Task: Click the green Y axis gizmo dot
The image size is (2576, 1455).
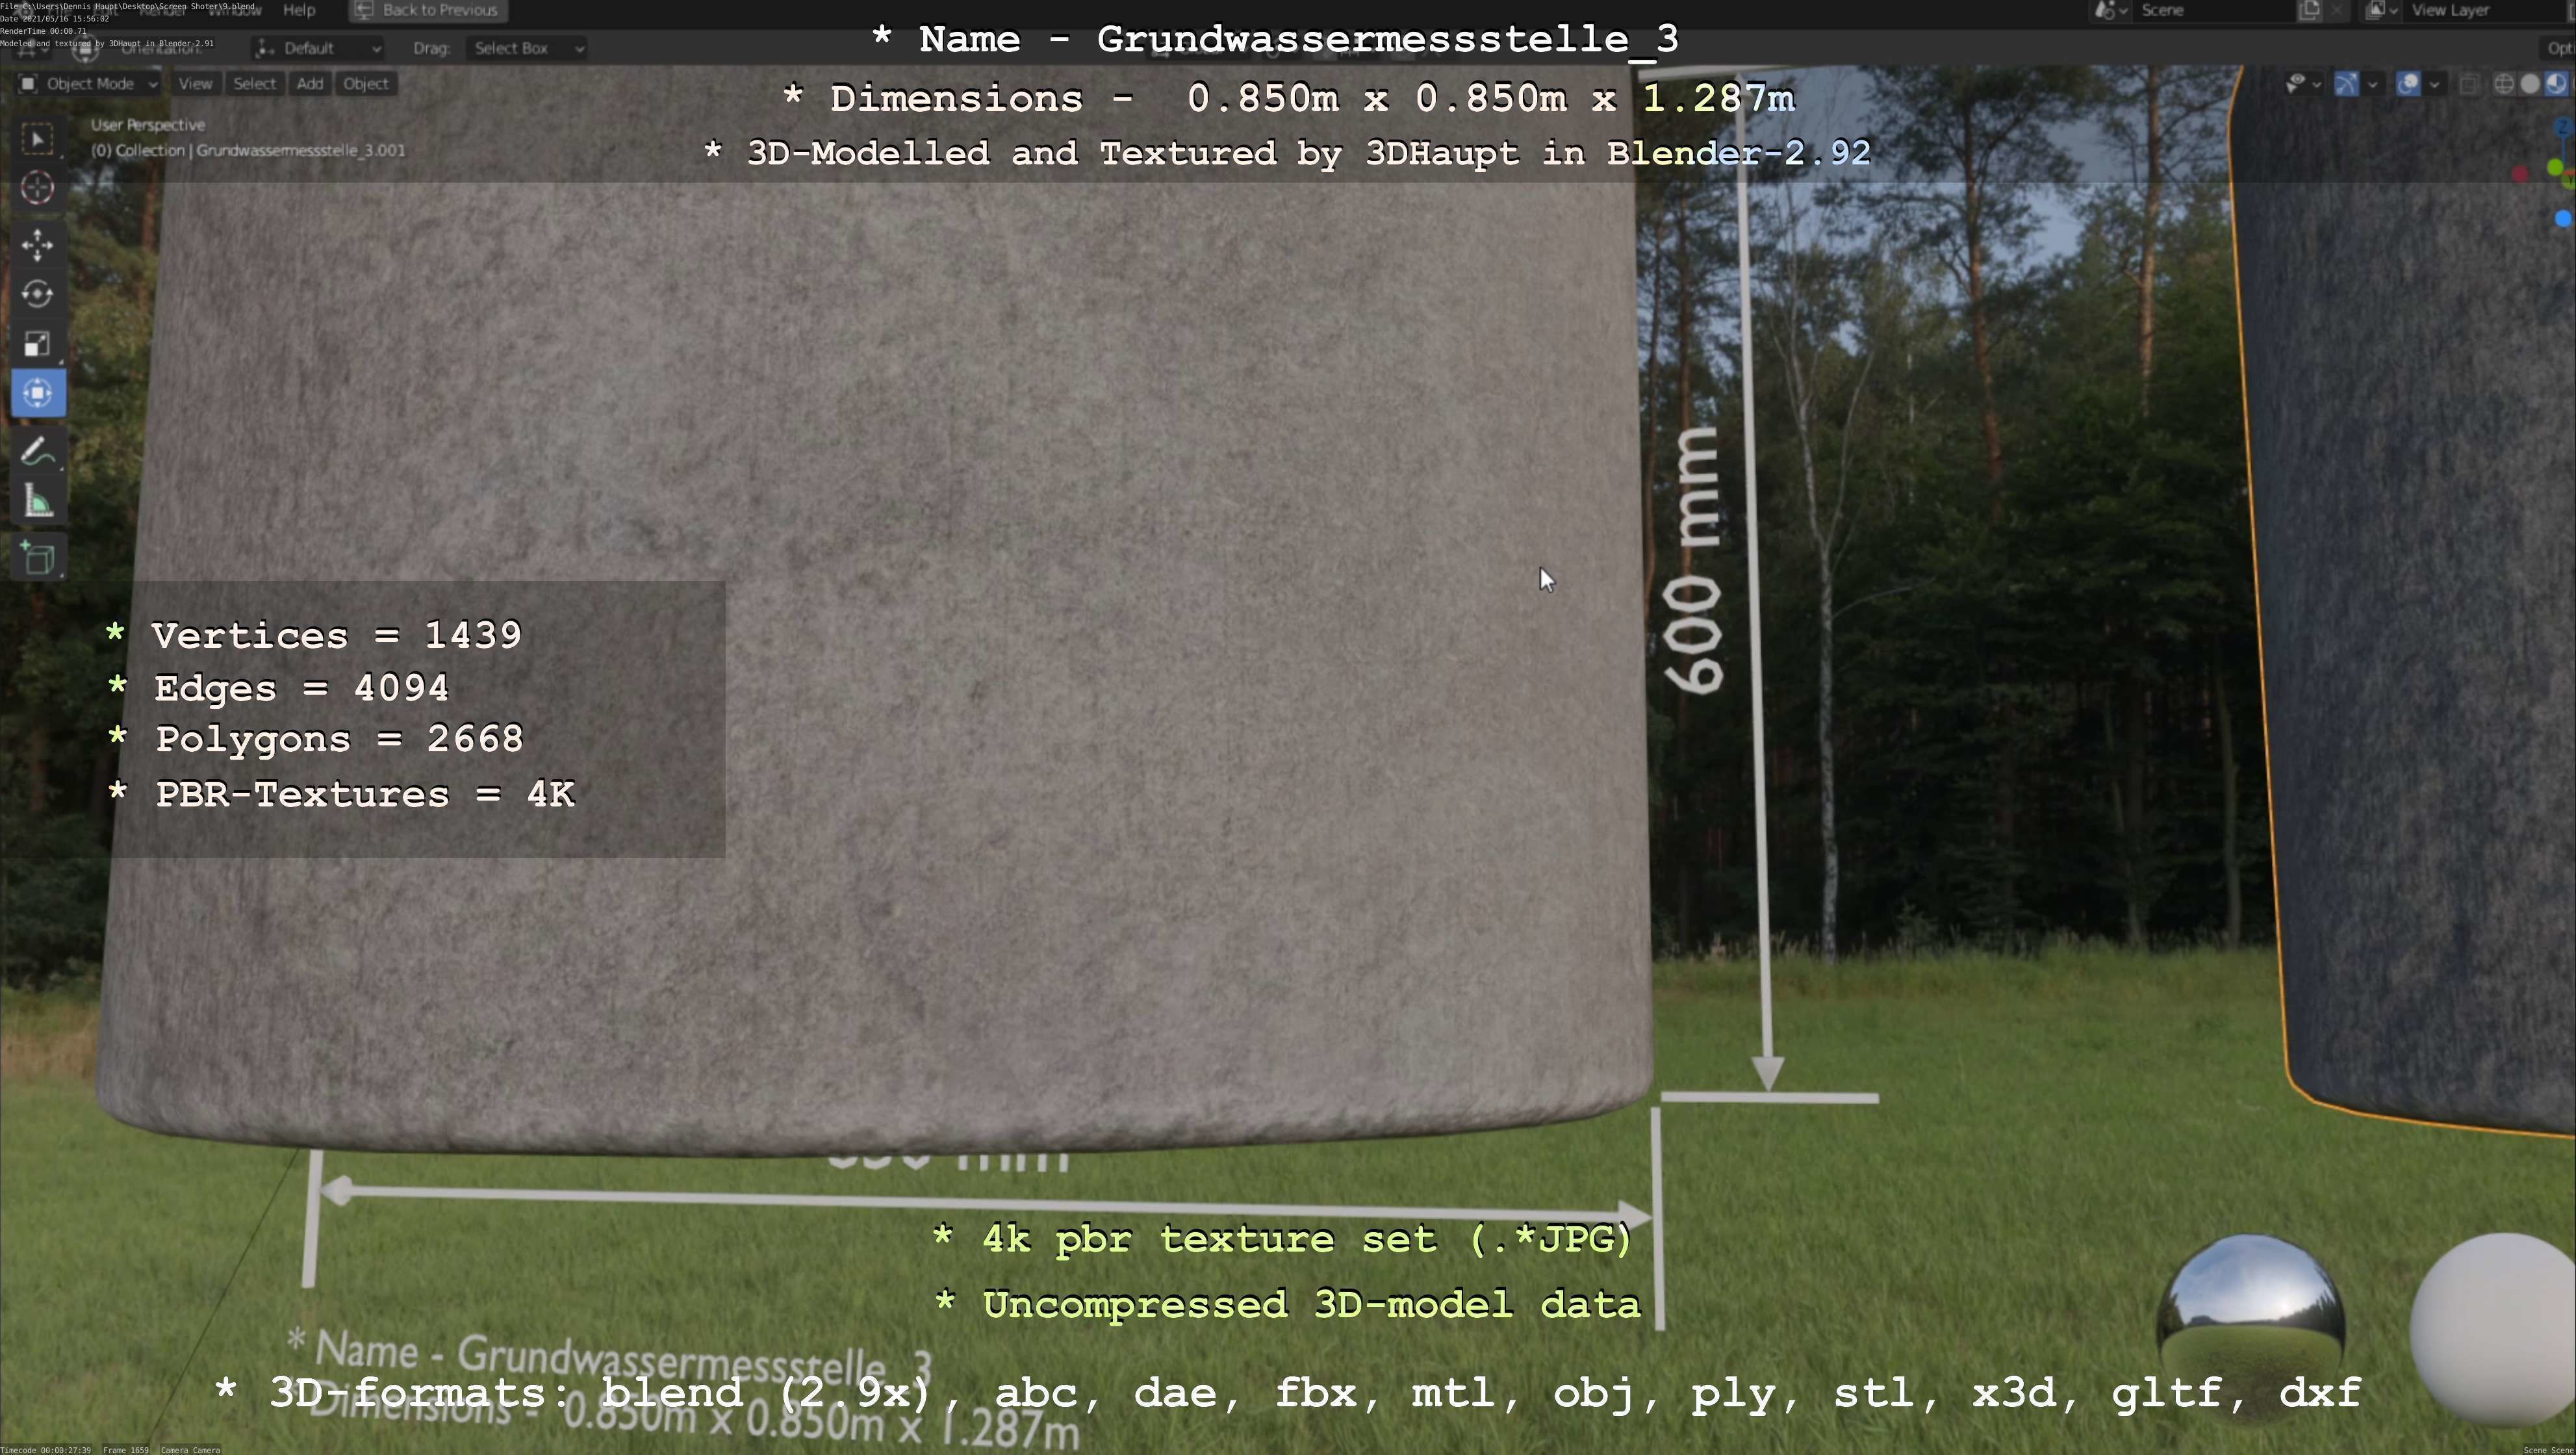Action: pyautogui.click(x=2555, y=167)
